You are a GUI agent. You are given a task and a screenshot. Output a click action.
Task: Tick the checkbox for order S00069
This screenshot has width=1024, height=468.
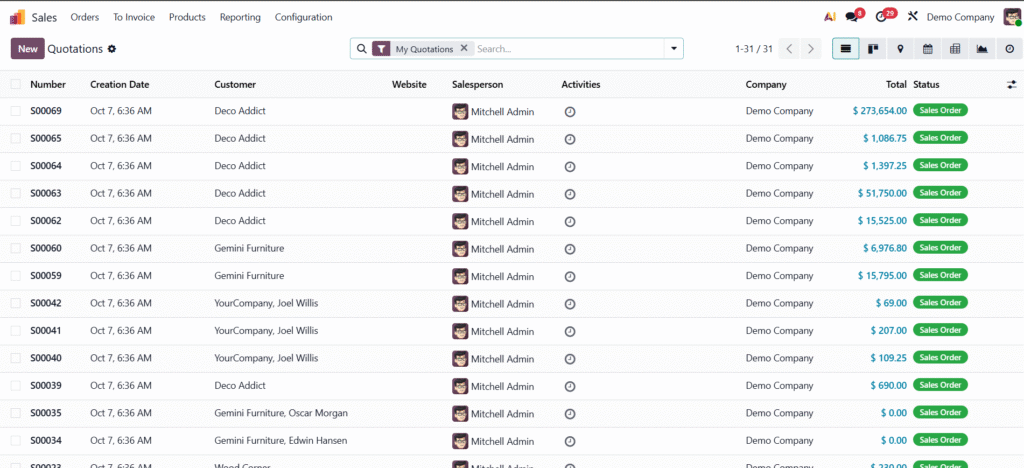point(15,111)
